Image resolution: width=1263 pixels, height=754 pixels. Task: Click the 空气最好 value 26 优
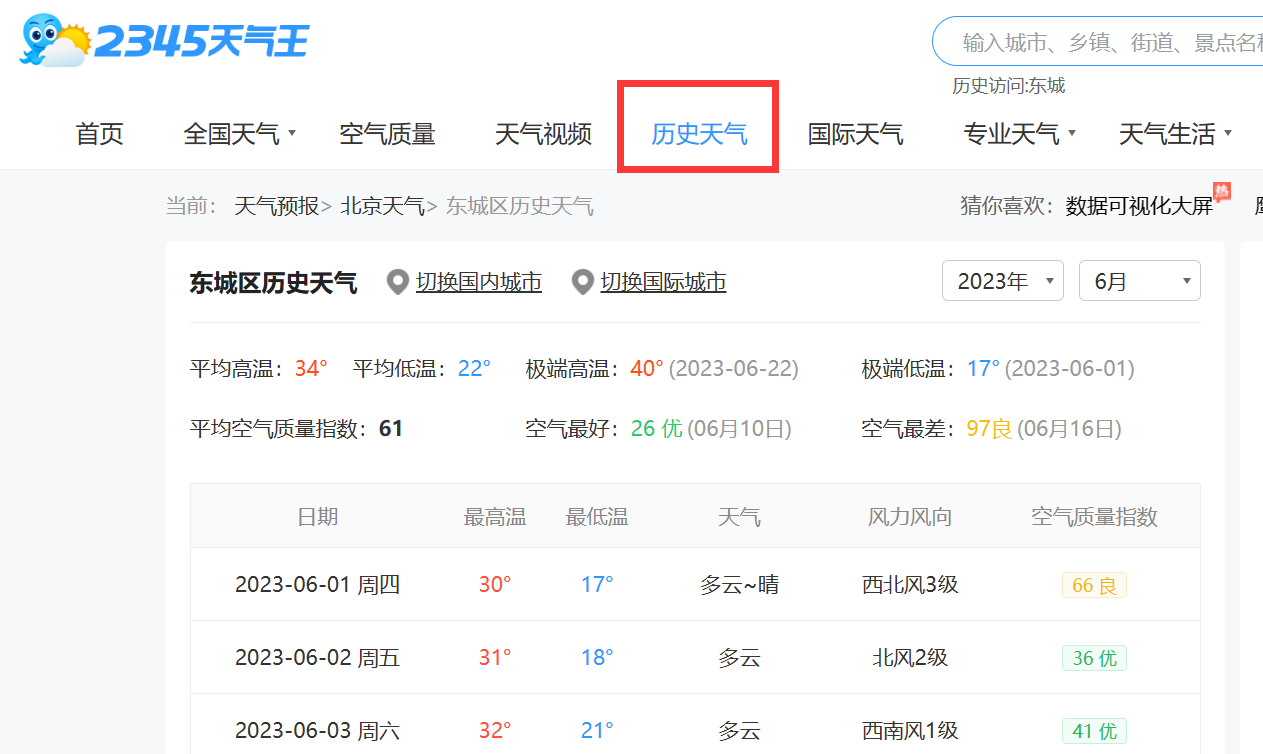pyautogui.click(x=656, y=429)
